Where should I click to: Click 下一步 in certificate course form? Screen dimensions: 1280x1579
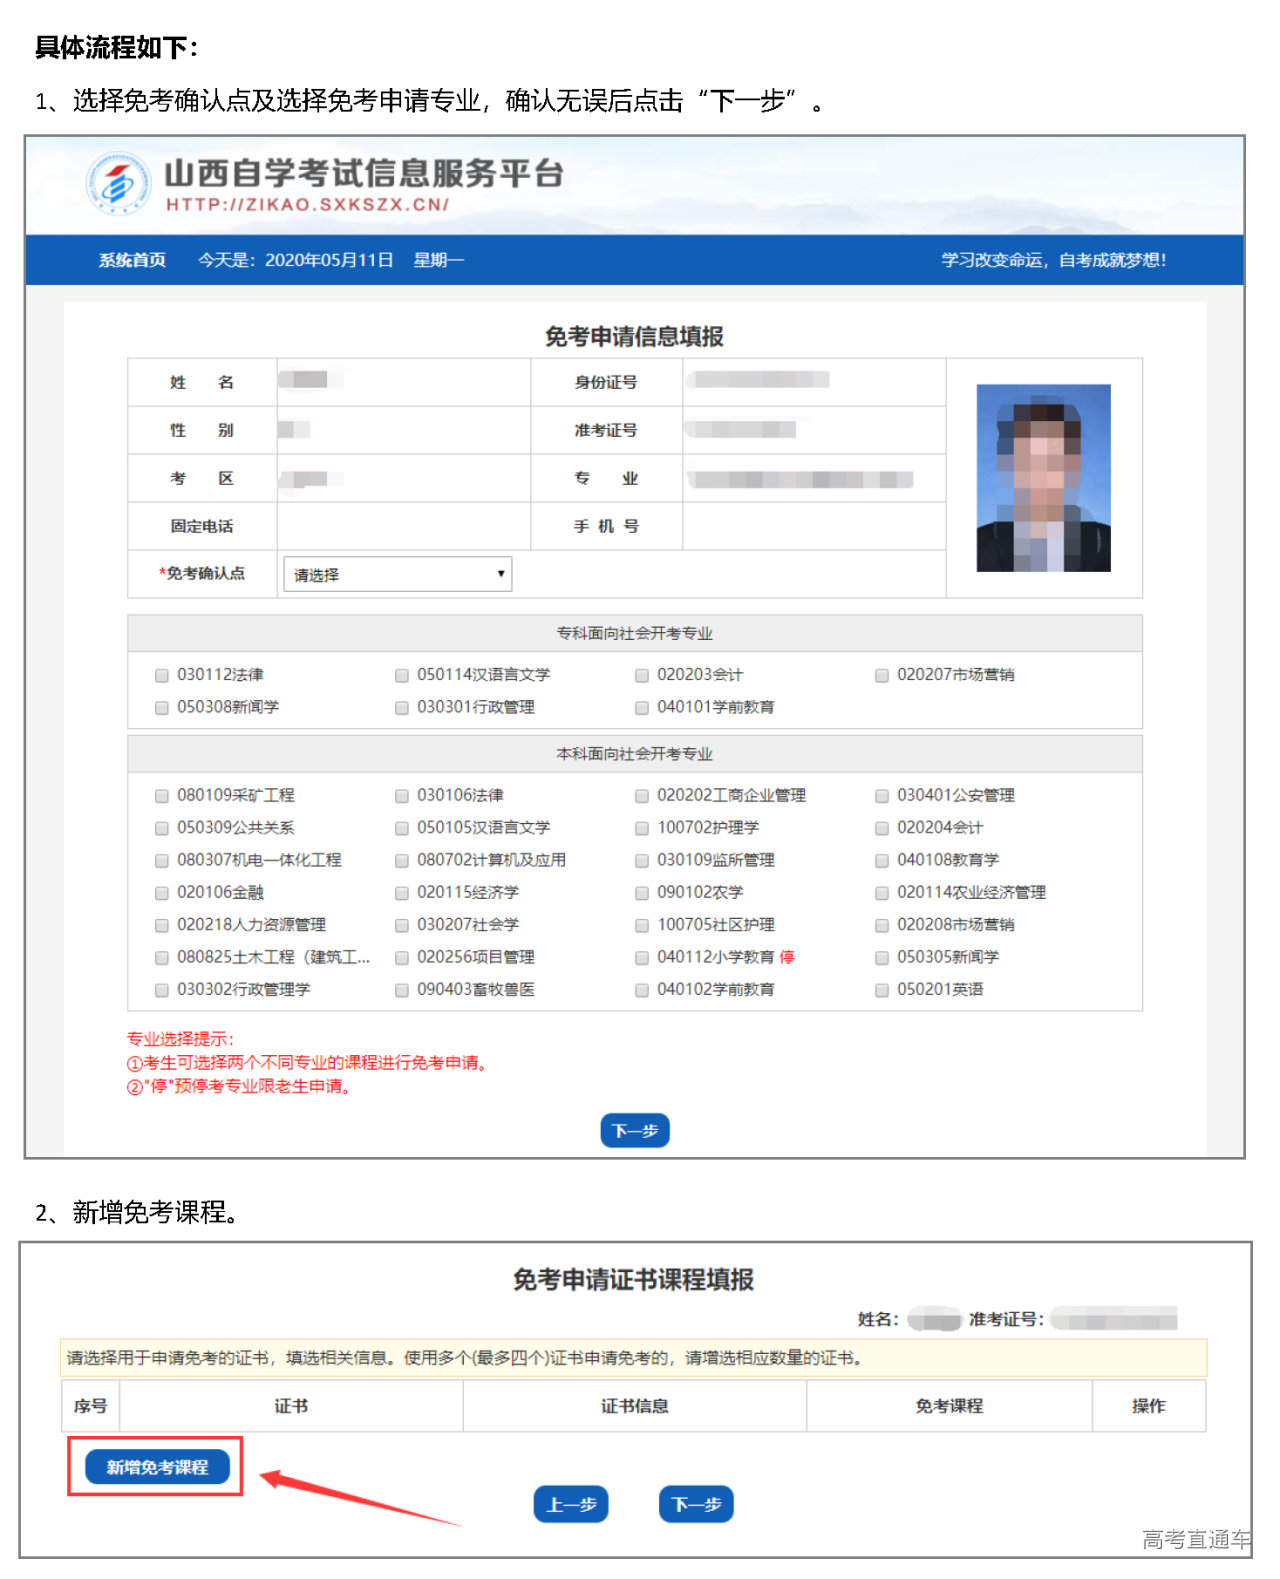click(696, 1504)
